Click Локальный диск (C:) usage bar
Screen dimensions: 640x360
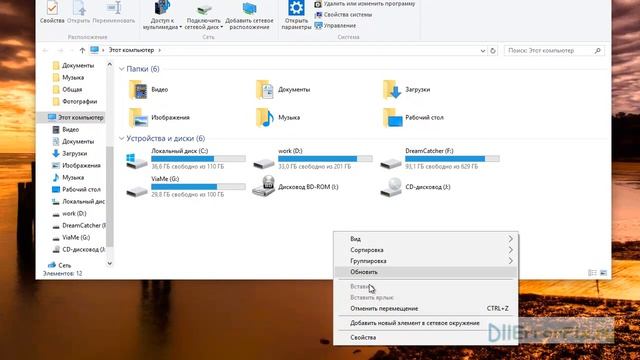click(198, 159)
